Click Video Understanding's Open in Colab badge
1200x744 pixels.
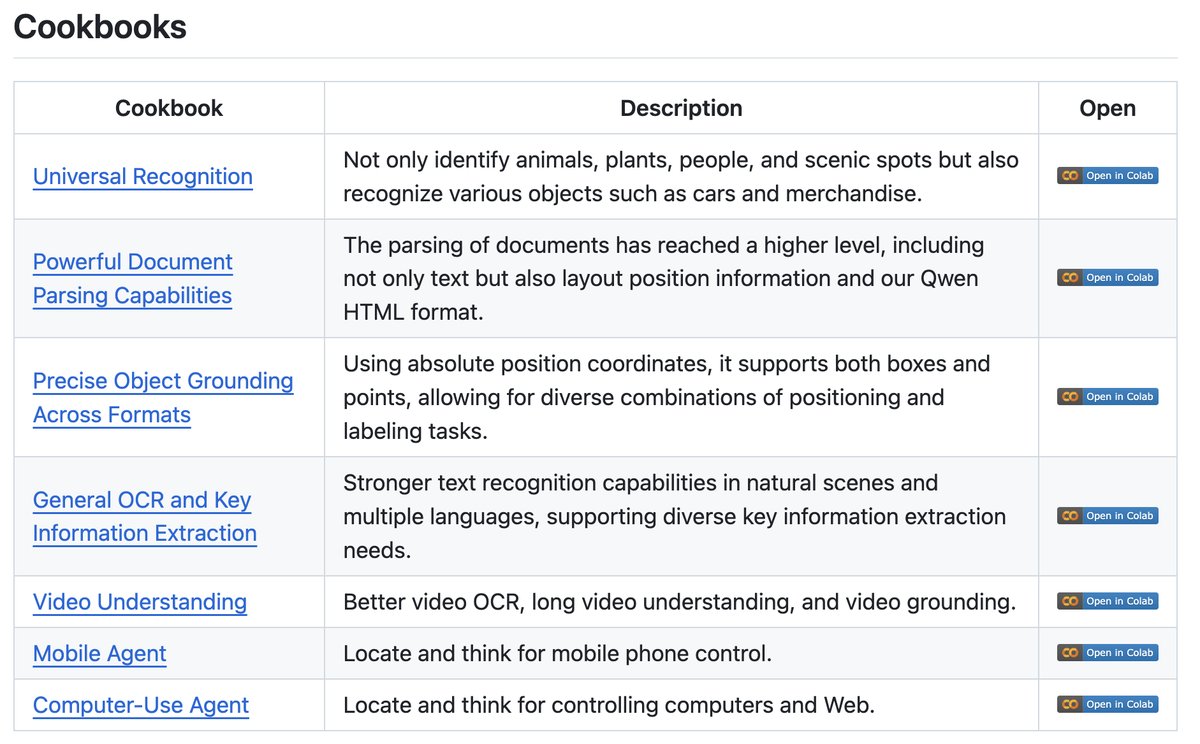[1107, 602]
